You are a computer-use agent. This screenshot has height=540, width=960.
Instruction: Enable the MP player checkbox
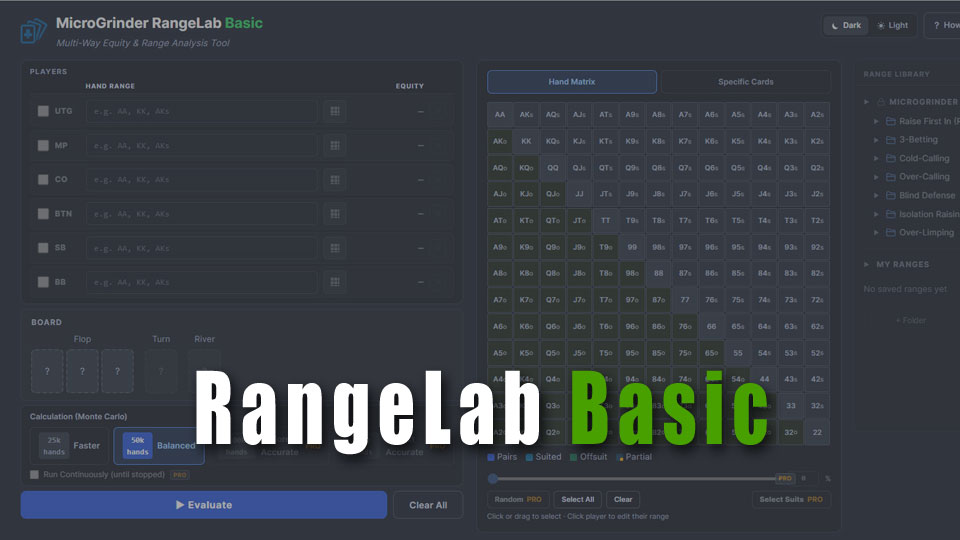[43, 145]
